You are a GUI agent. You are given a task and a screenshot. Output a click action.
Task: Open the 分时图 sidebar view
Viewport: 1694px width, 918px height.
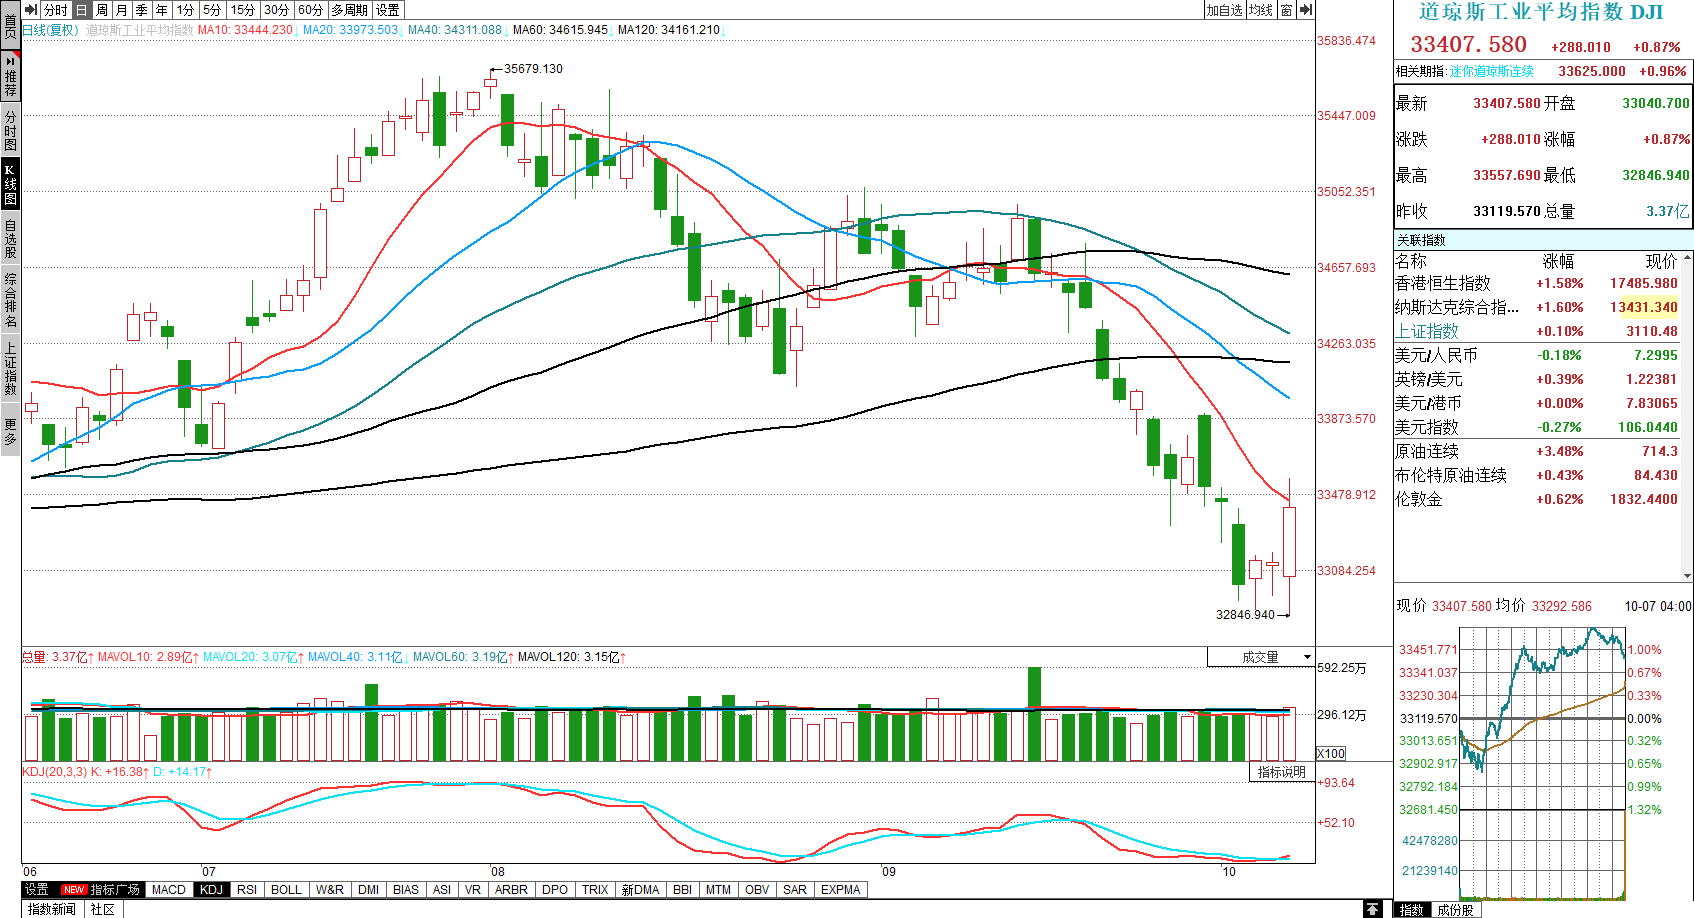pos(10,130)
